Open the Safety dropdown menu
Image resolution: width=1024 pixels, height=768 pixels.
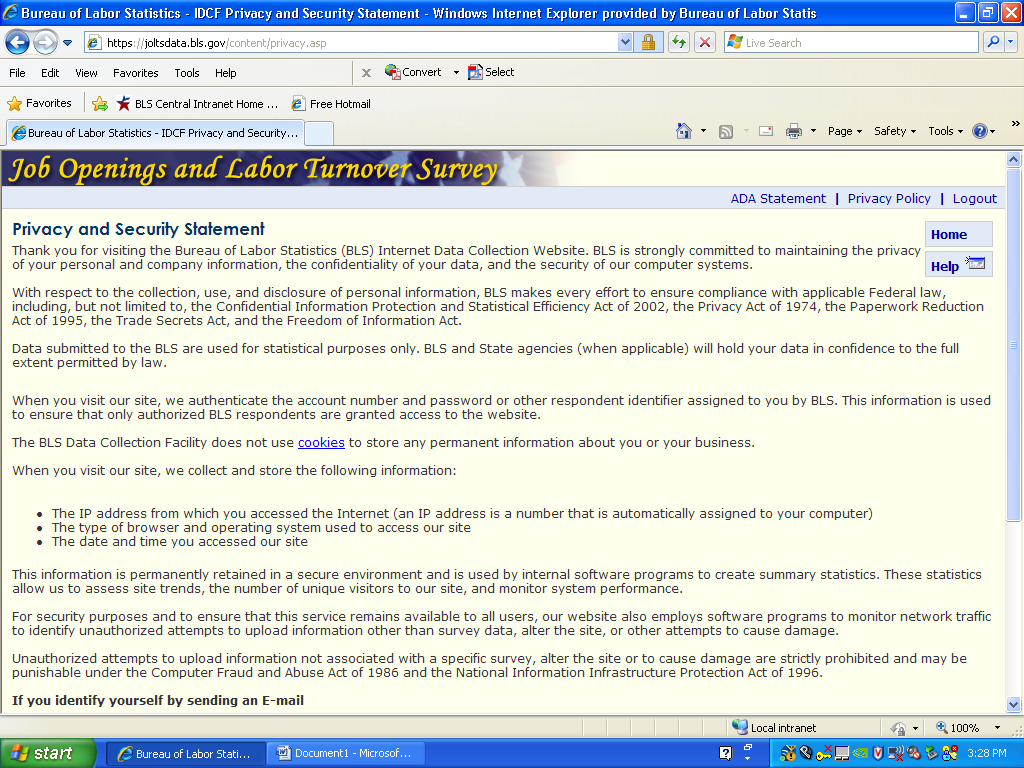pos(895,131)
